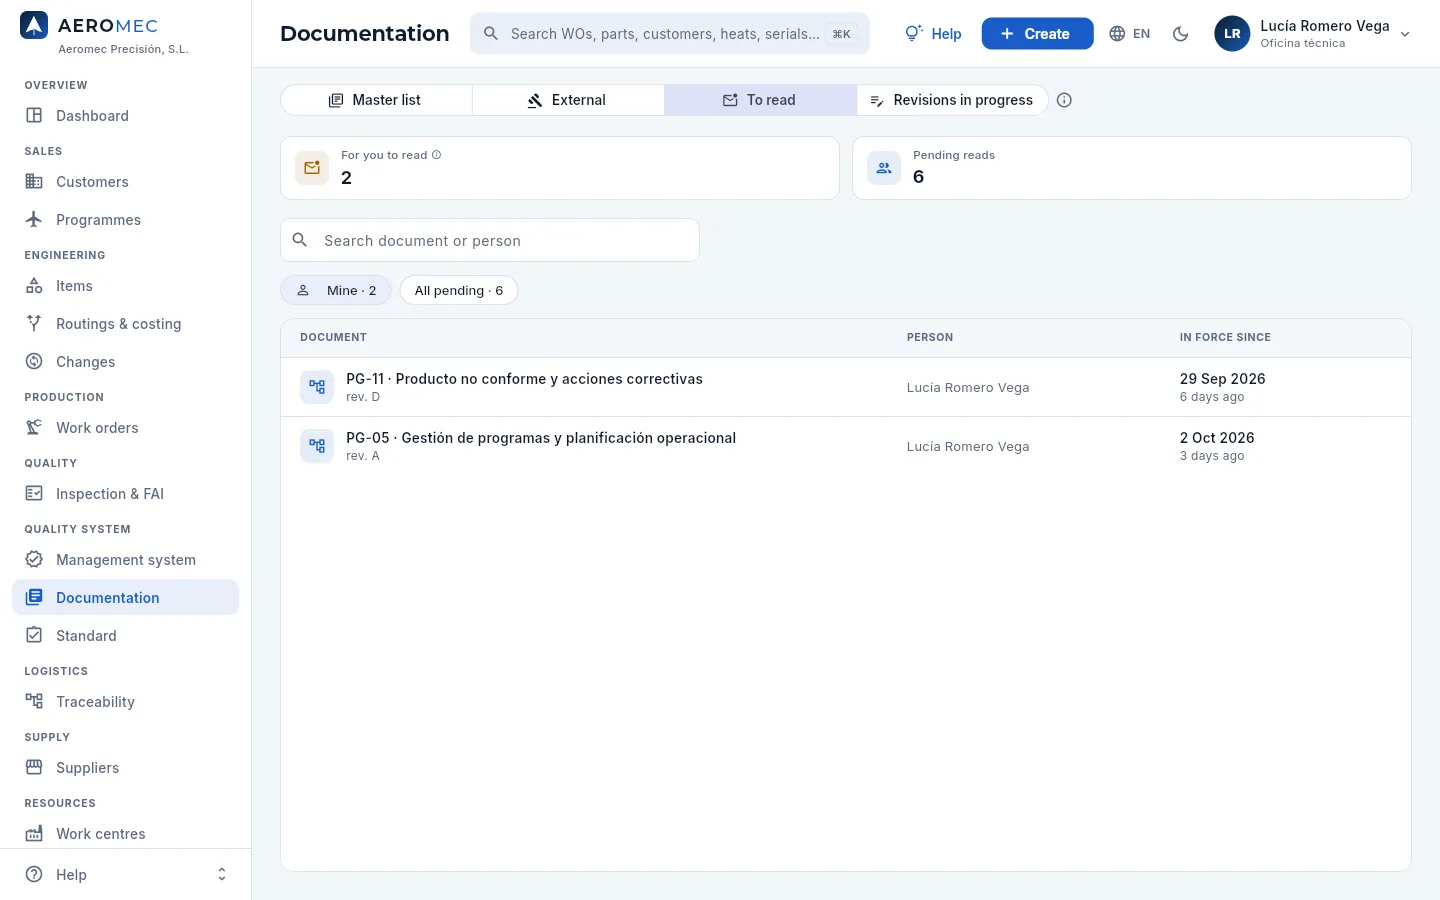Image resolution: width=1440 pixels, height=900 pixels.
Task: Open the Changes page
Action: point(125,362)
